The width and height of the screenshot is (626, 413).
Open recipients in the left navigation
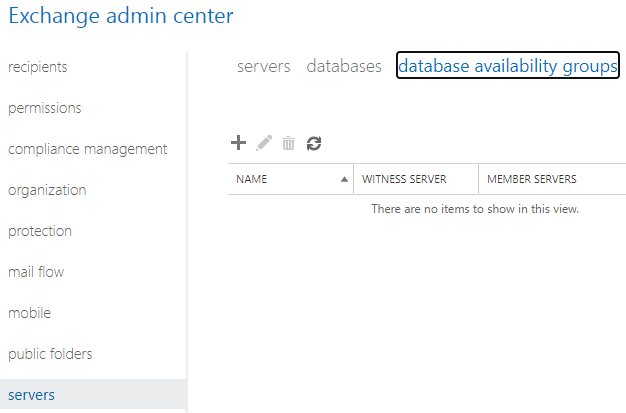(38, 67)
